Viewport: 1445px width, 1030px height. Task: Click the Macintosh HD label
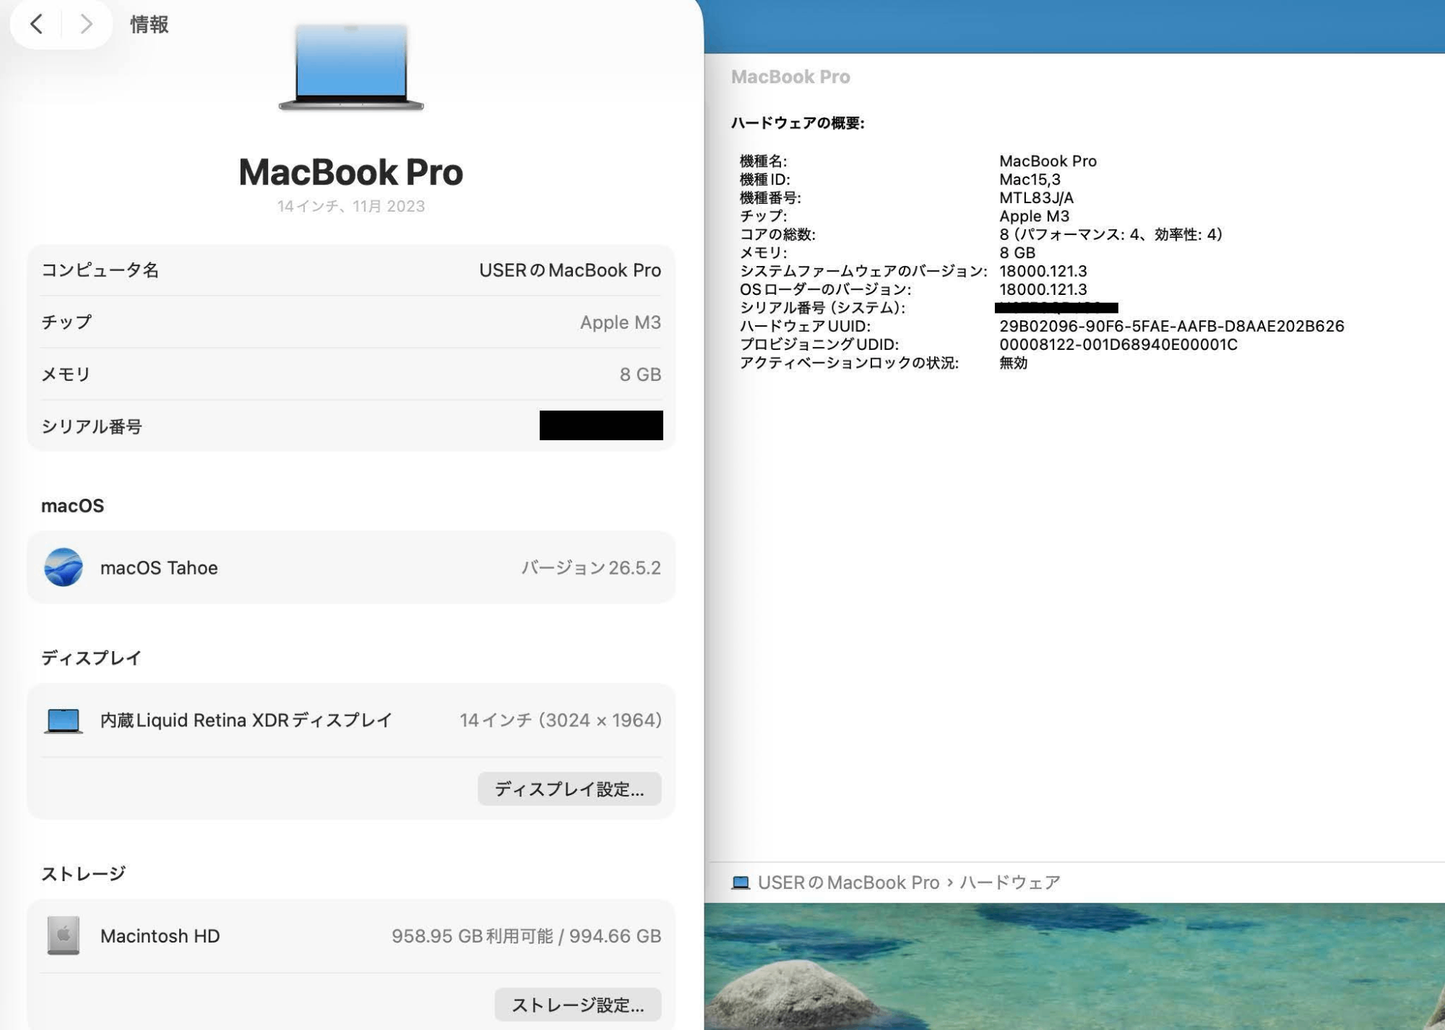[160, 936]
